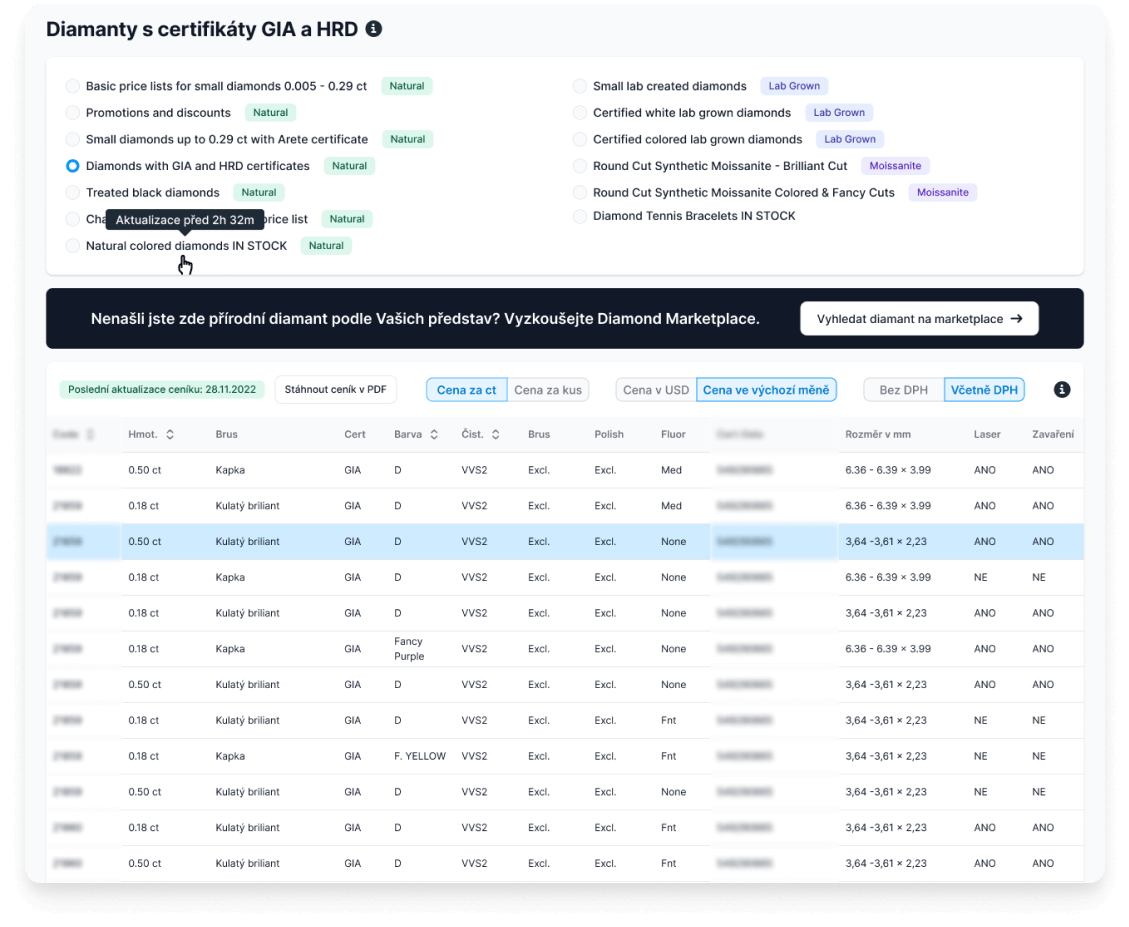Click Vyhledat diamant na marketplace button

[918, 318]
